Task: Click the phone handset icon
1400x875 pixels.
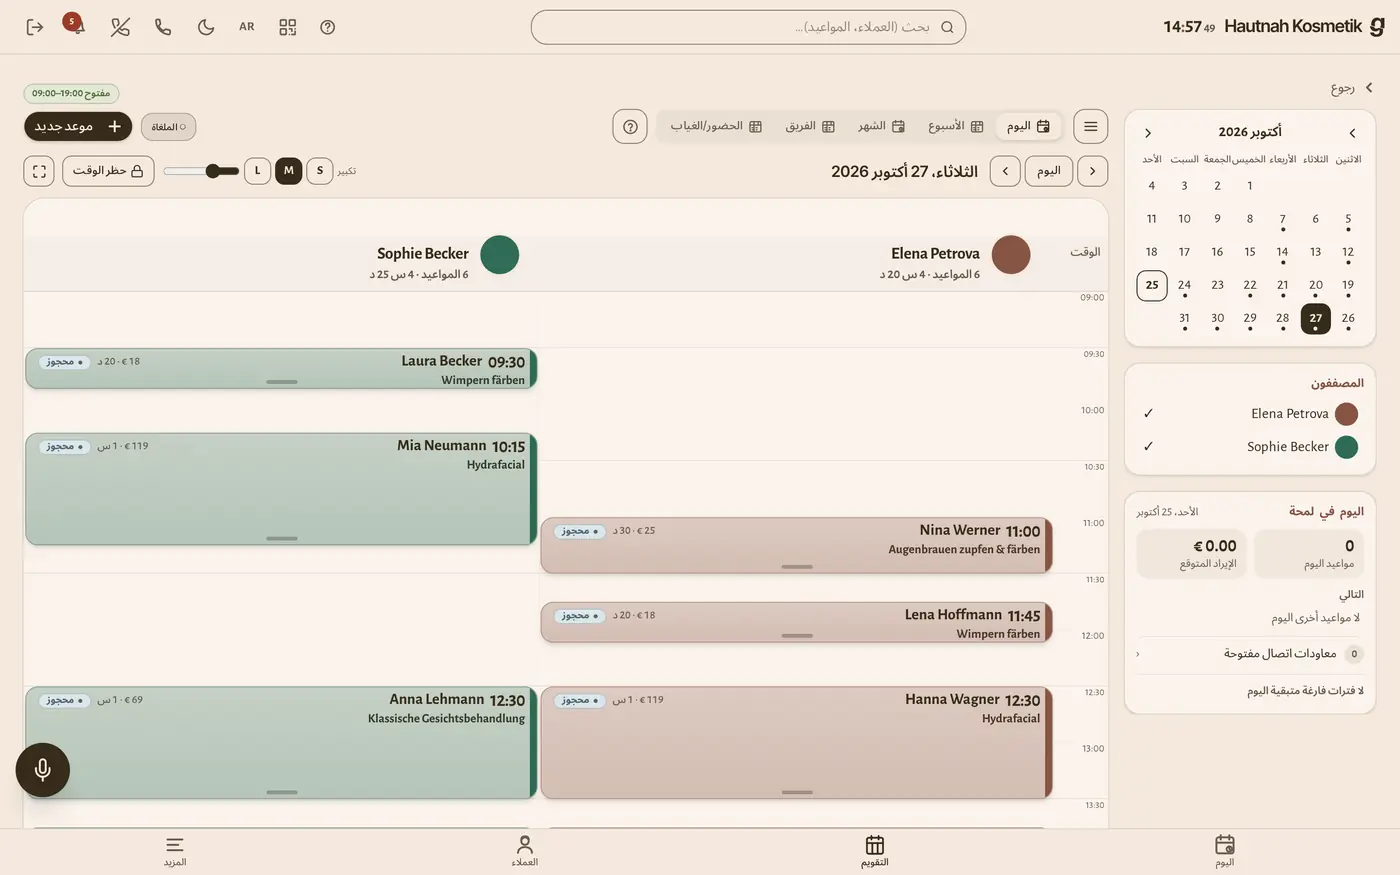Action: pyautogui.click(x=163, y=27)
